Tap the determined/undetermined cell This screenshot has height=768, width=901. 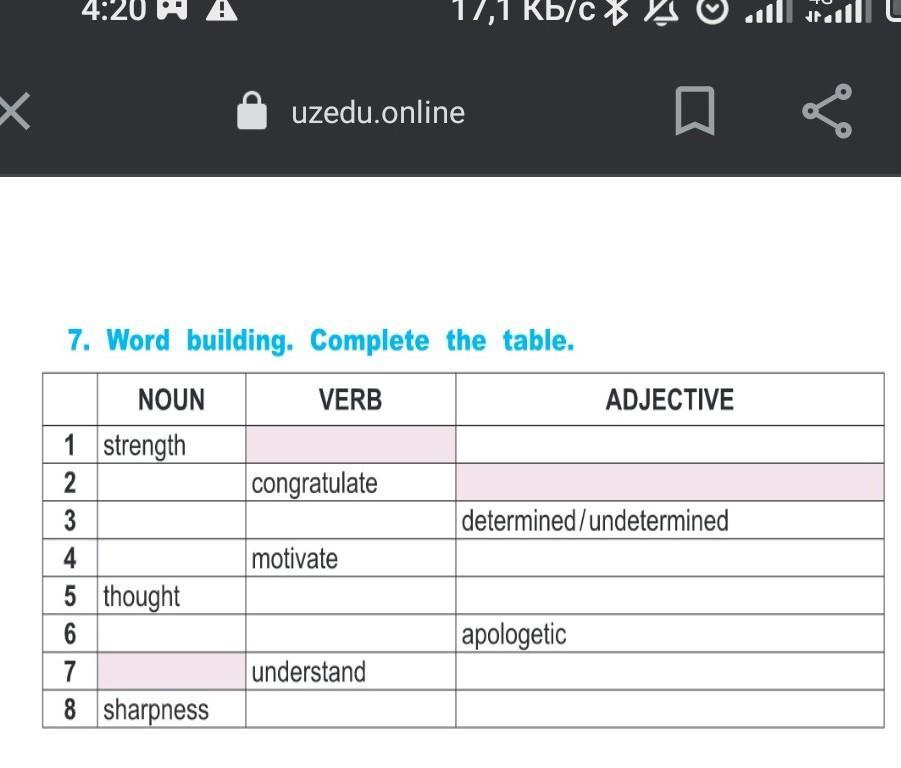(670, 520)
